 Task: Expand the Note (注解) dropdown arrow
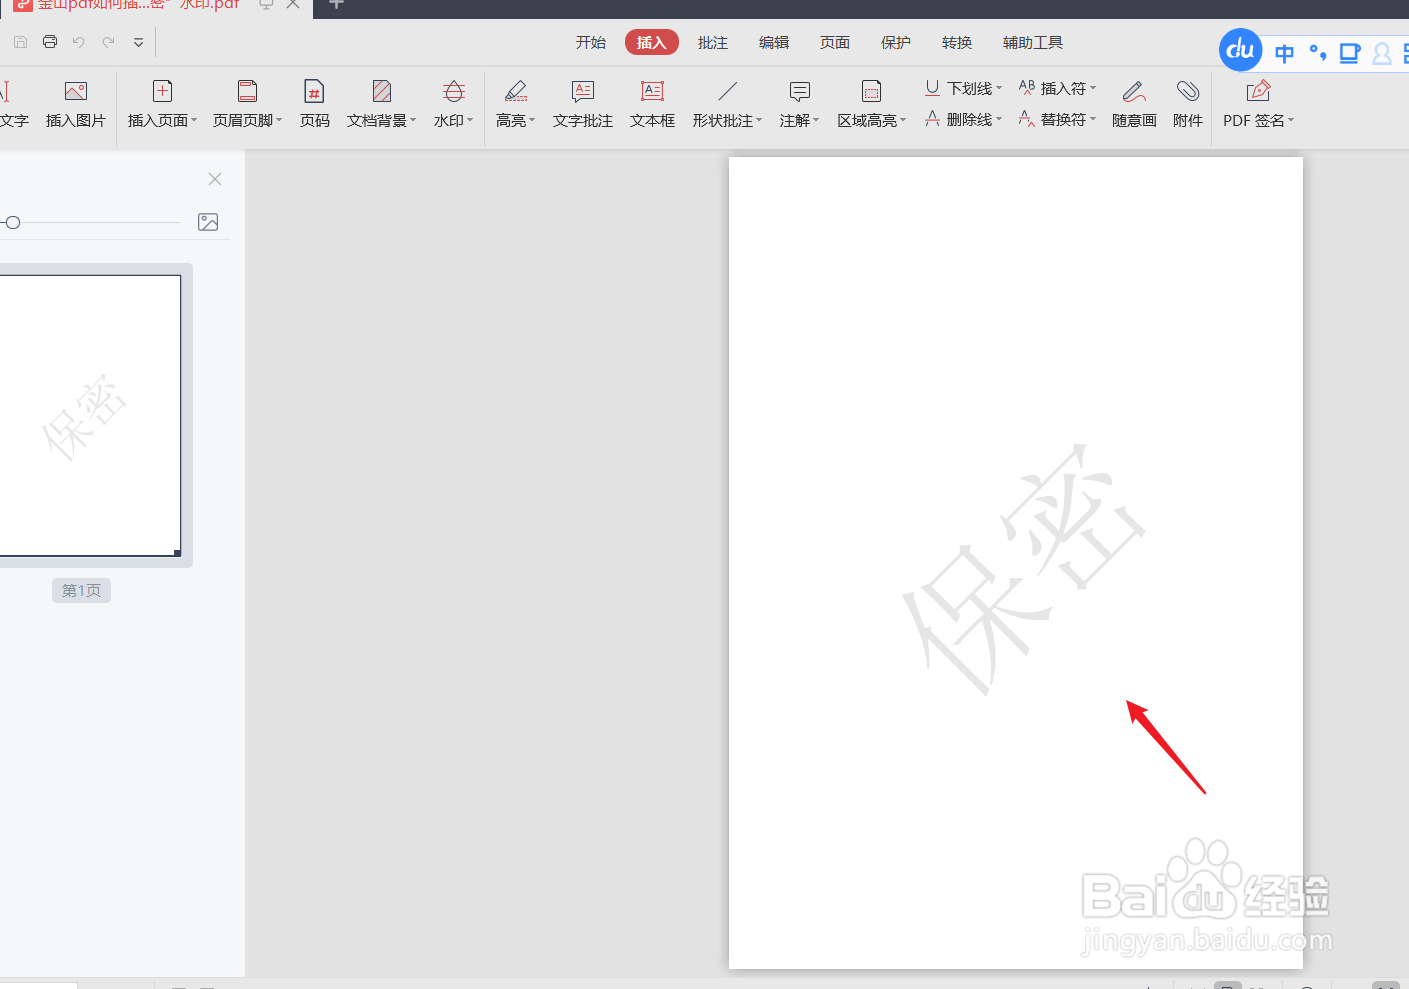point(816,120)
